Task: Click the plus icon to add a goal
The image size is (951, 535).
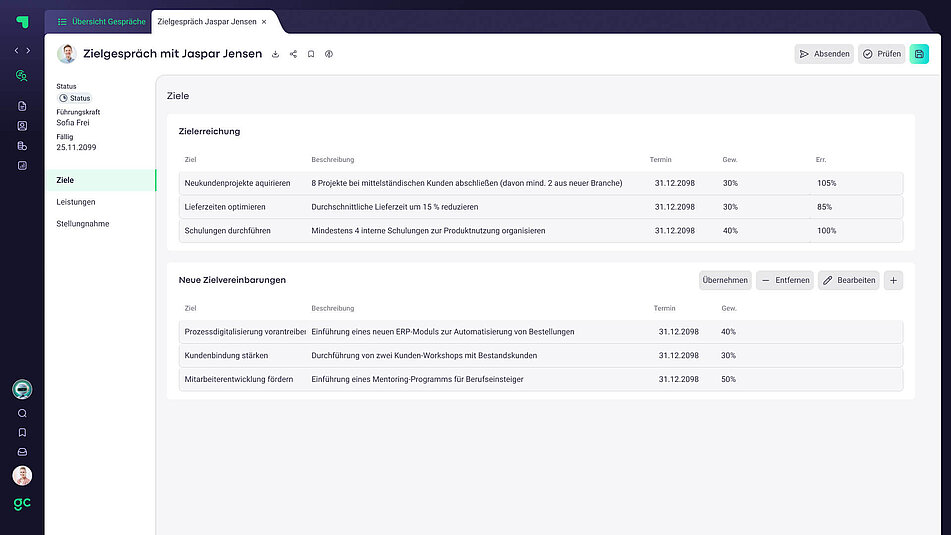Action: click(893, 280)
